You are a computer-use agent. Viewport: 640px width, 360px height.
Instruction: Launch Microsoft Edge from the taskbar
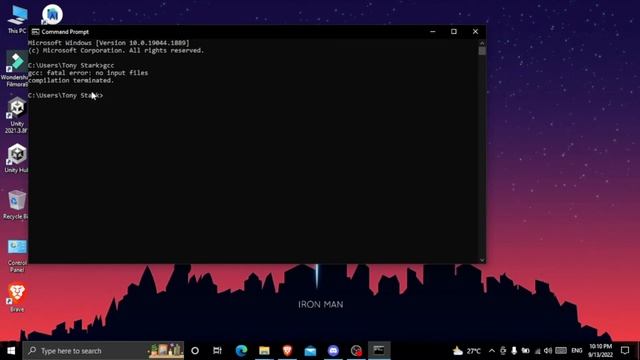click(241, 351)
